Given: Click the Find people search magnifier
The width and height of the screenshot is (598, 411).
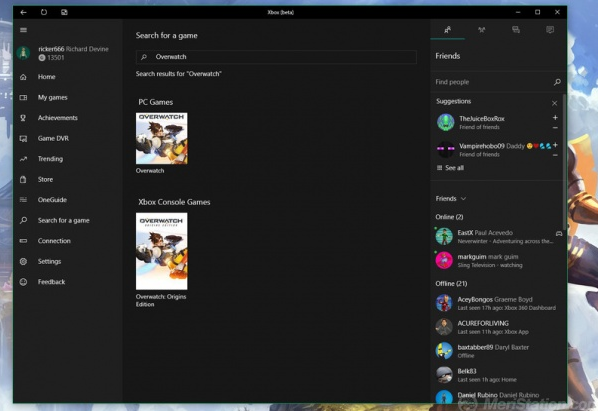Looking at the screenshot, I should tap(557, 82).
